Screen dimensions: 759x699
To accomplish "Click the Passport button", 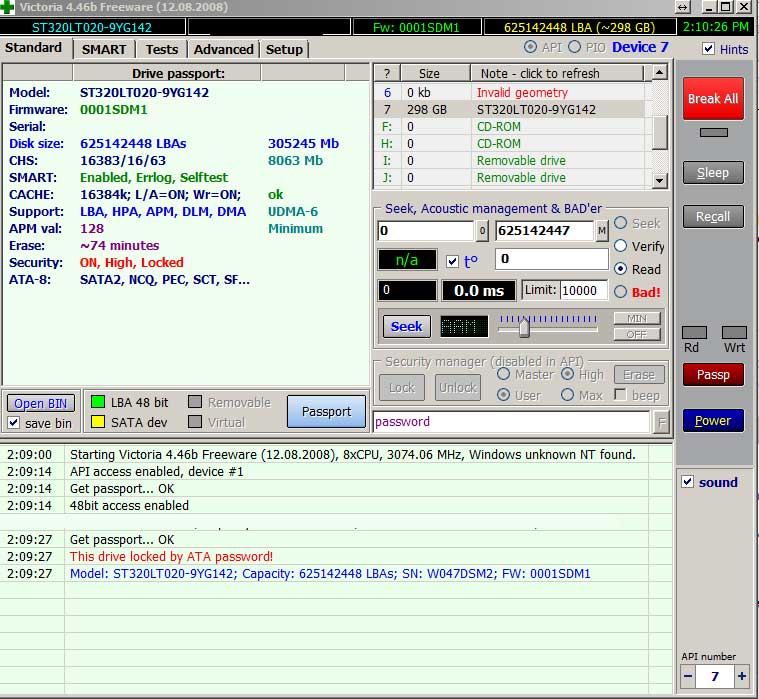I will click(x=326, y=411).
